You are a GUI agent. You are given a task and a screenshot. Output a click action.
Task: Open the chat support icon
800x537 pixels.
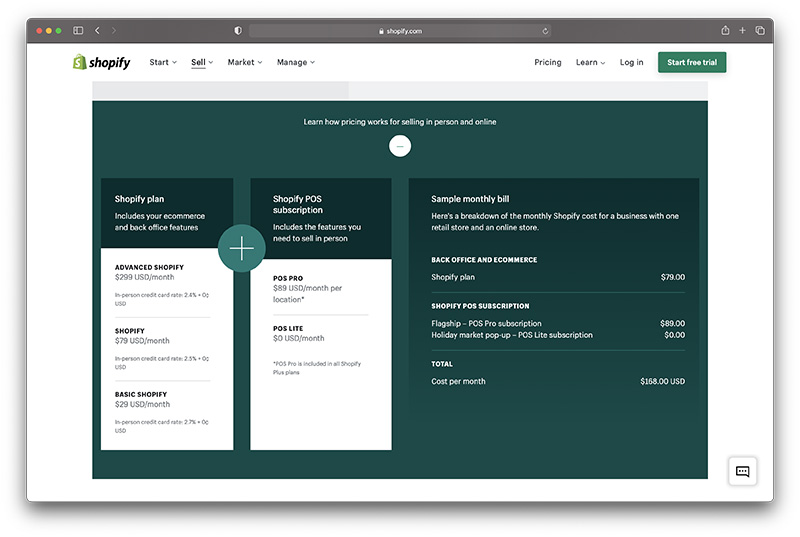click(x=742, y=471)
